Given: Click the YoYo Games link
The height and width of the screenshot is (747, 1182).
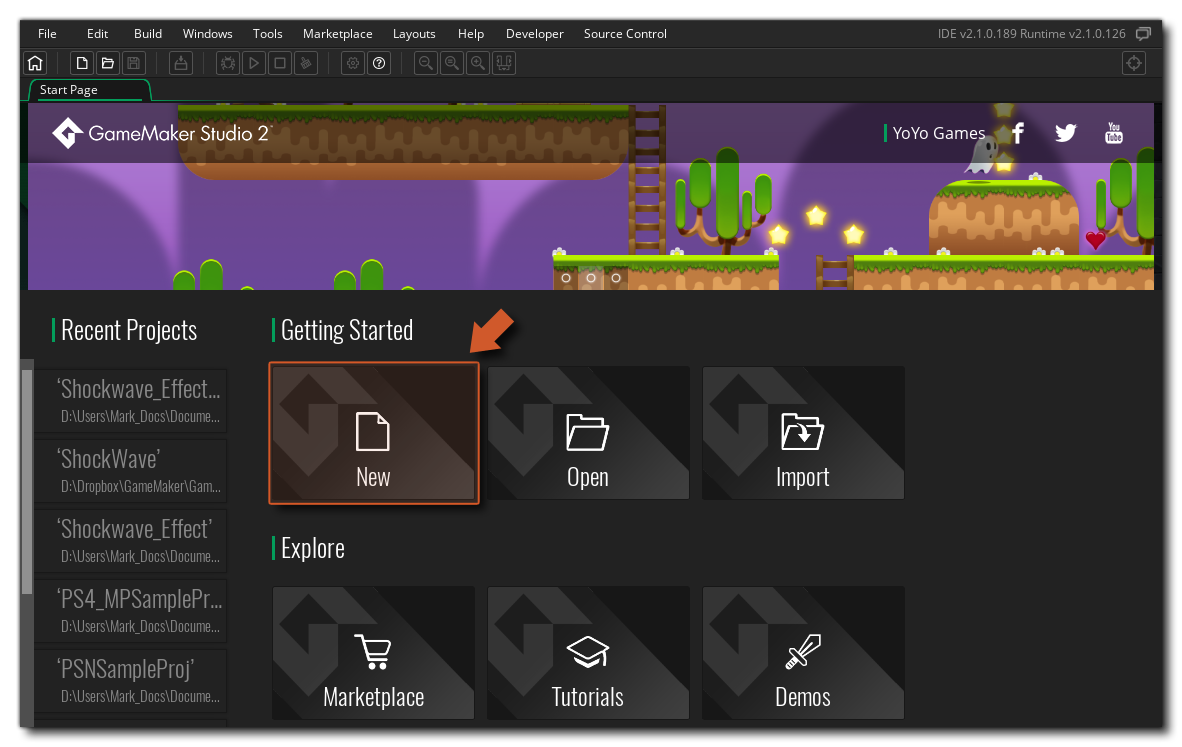Looking at the screenshot, I should [x=939, y=133].
